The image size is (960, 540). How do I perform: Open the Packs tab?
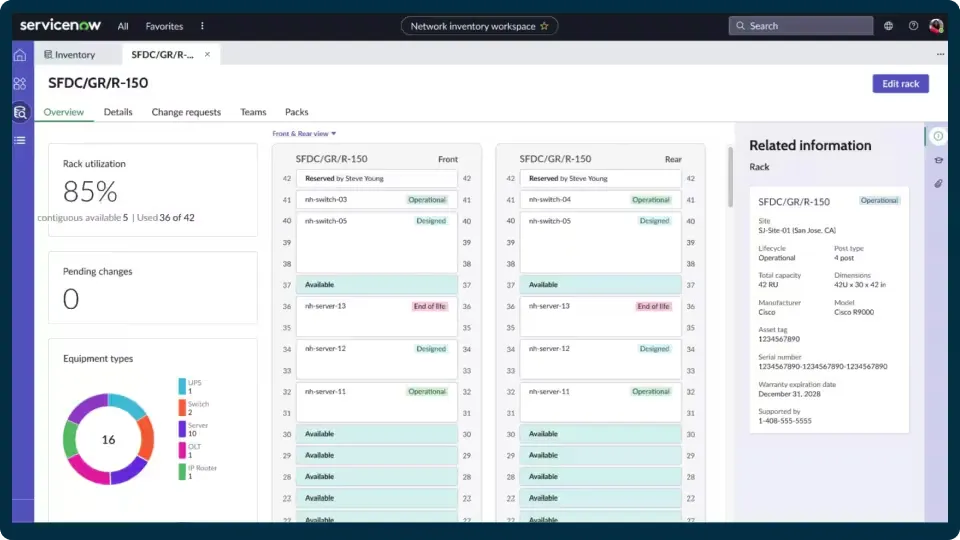coord(296,112)
